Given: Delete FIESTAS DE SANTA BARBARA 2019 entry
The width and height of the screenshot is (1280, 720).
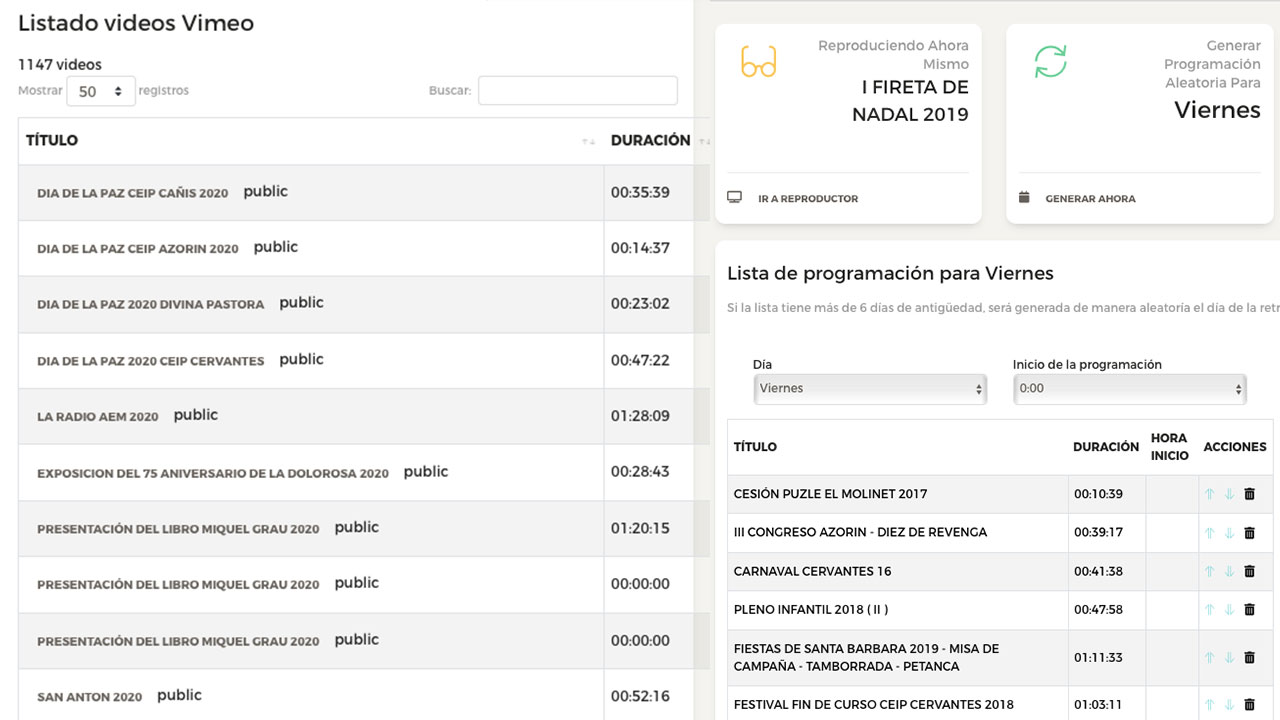Looking at the screenshot, I should pyautogui.click(x=1249, y=658).
